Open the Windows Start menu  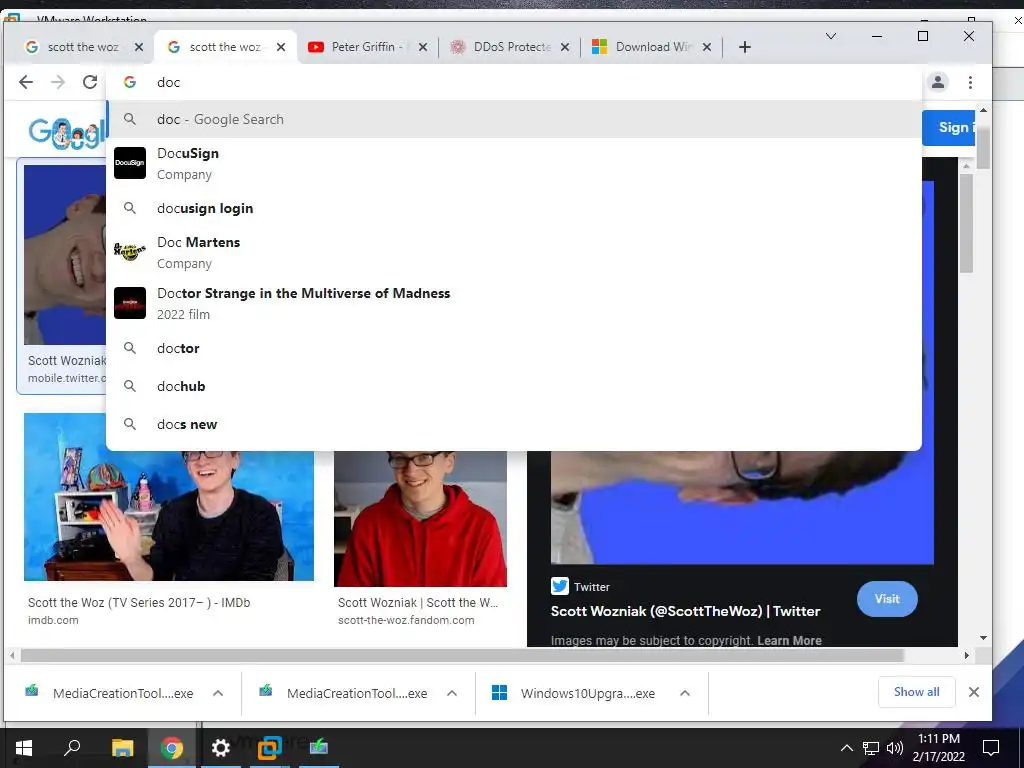pos(24,748)
